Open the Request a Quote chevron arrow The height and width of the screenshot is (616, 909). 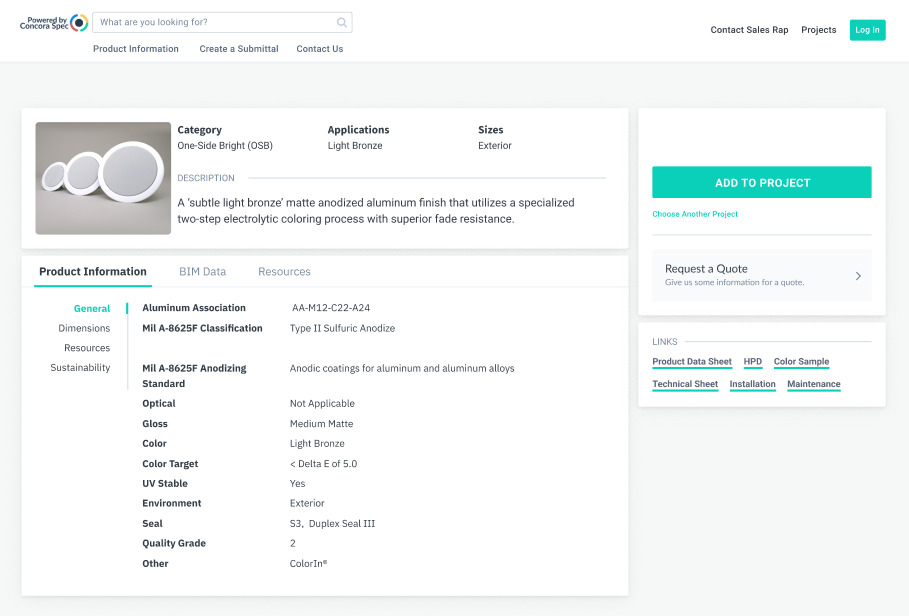point(858,276)
